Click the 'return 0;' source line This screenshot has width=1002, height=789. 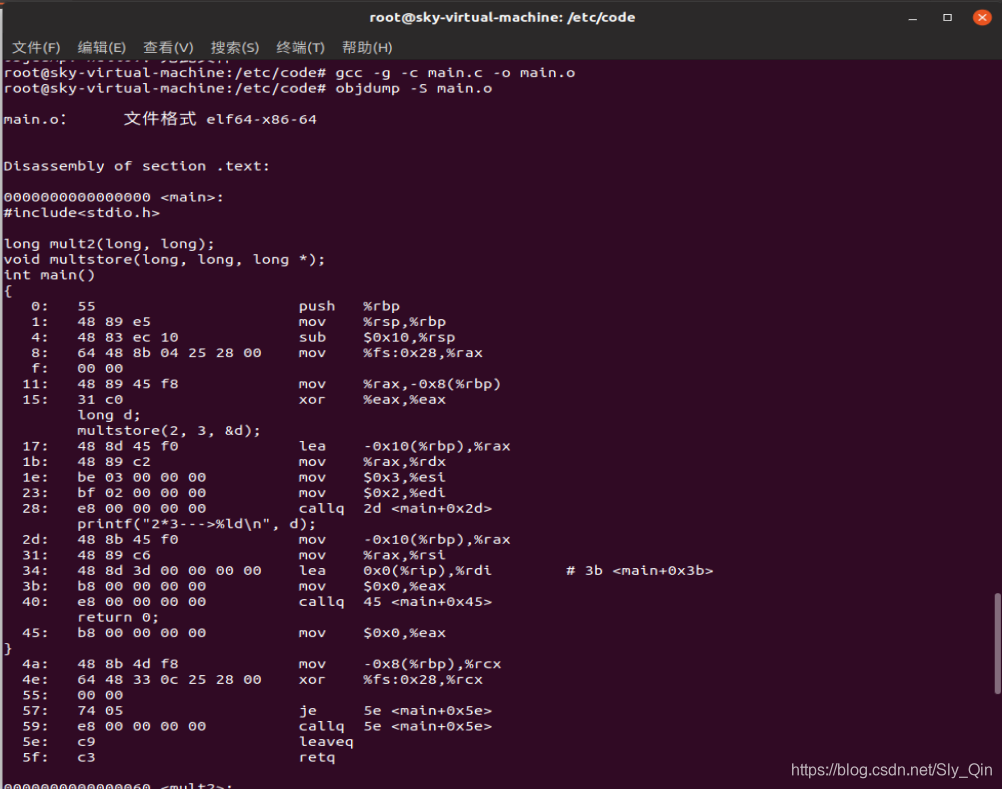pos(118,617)
